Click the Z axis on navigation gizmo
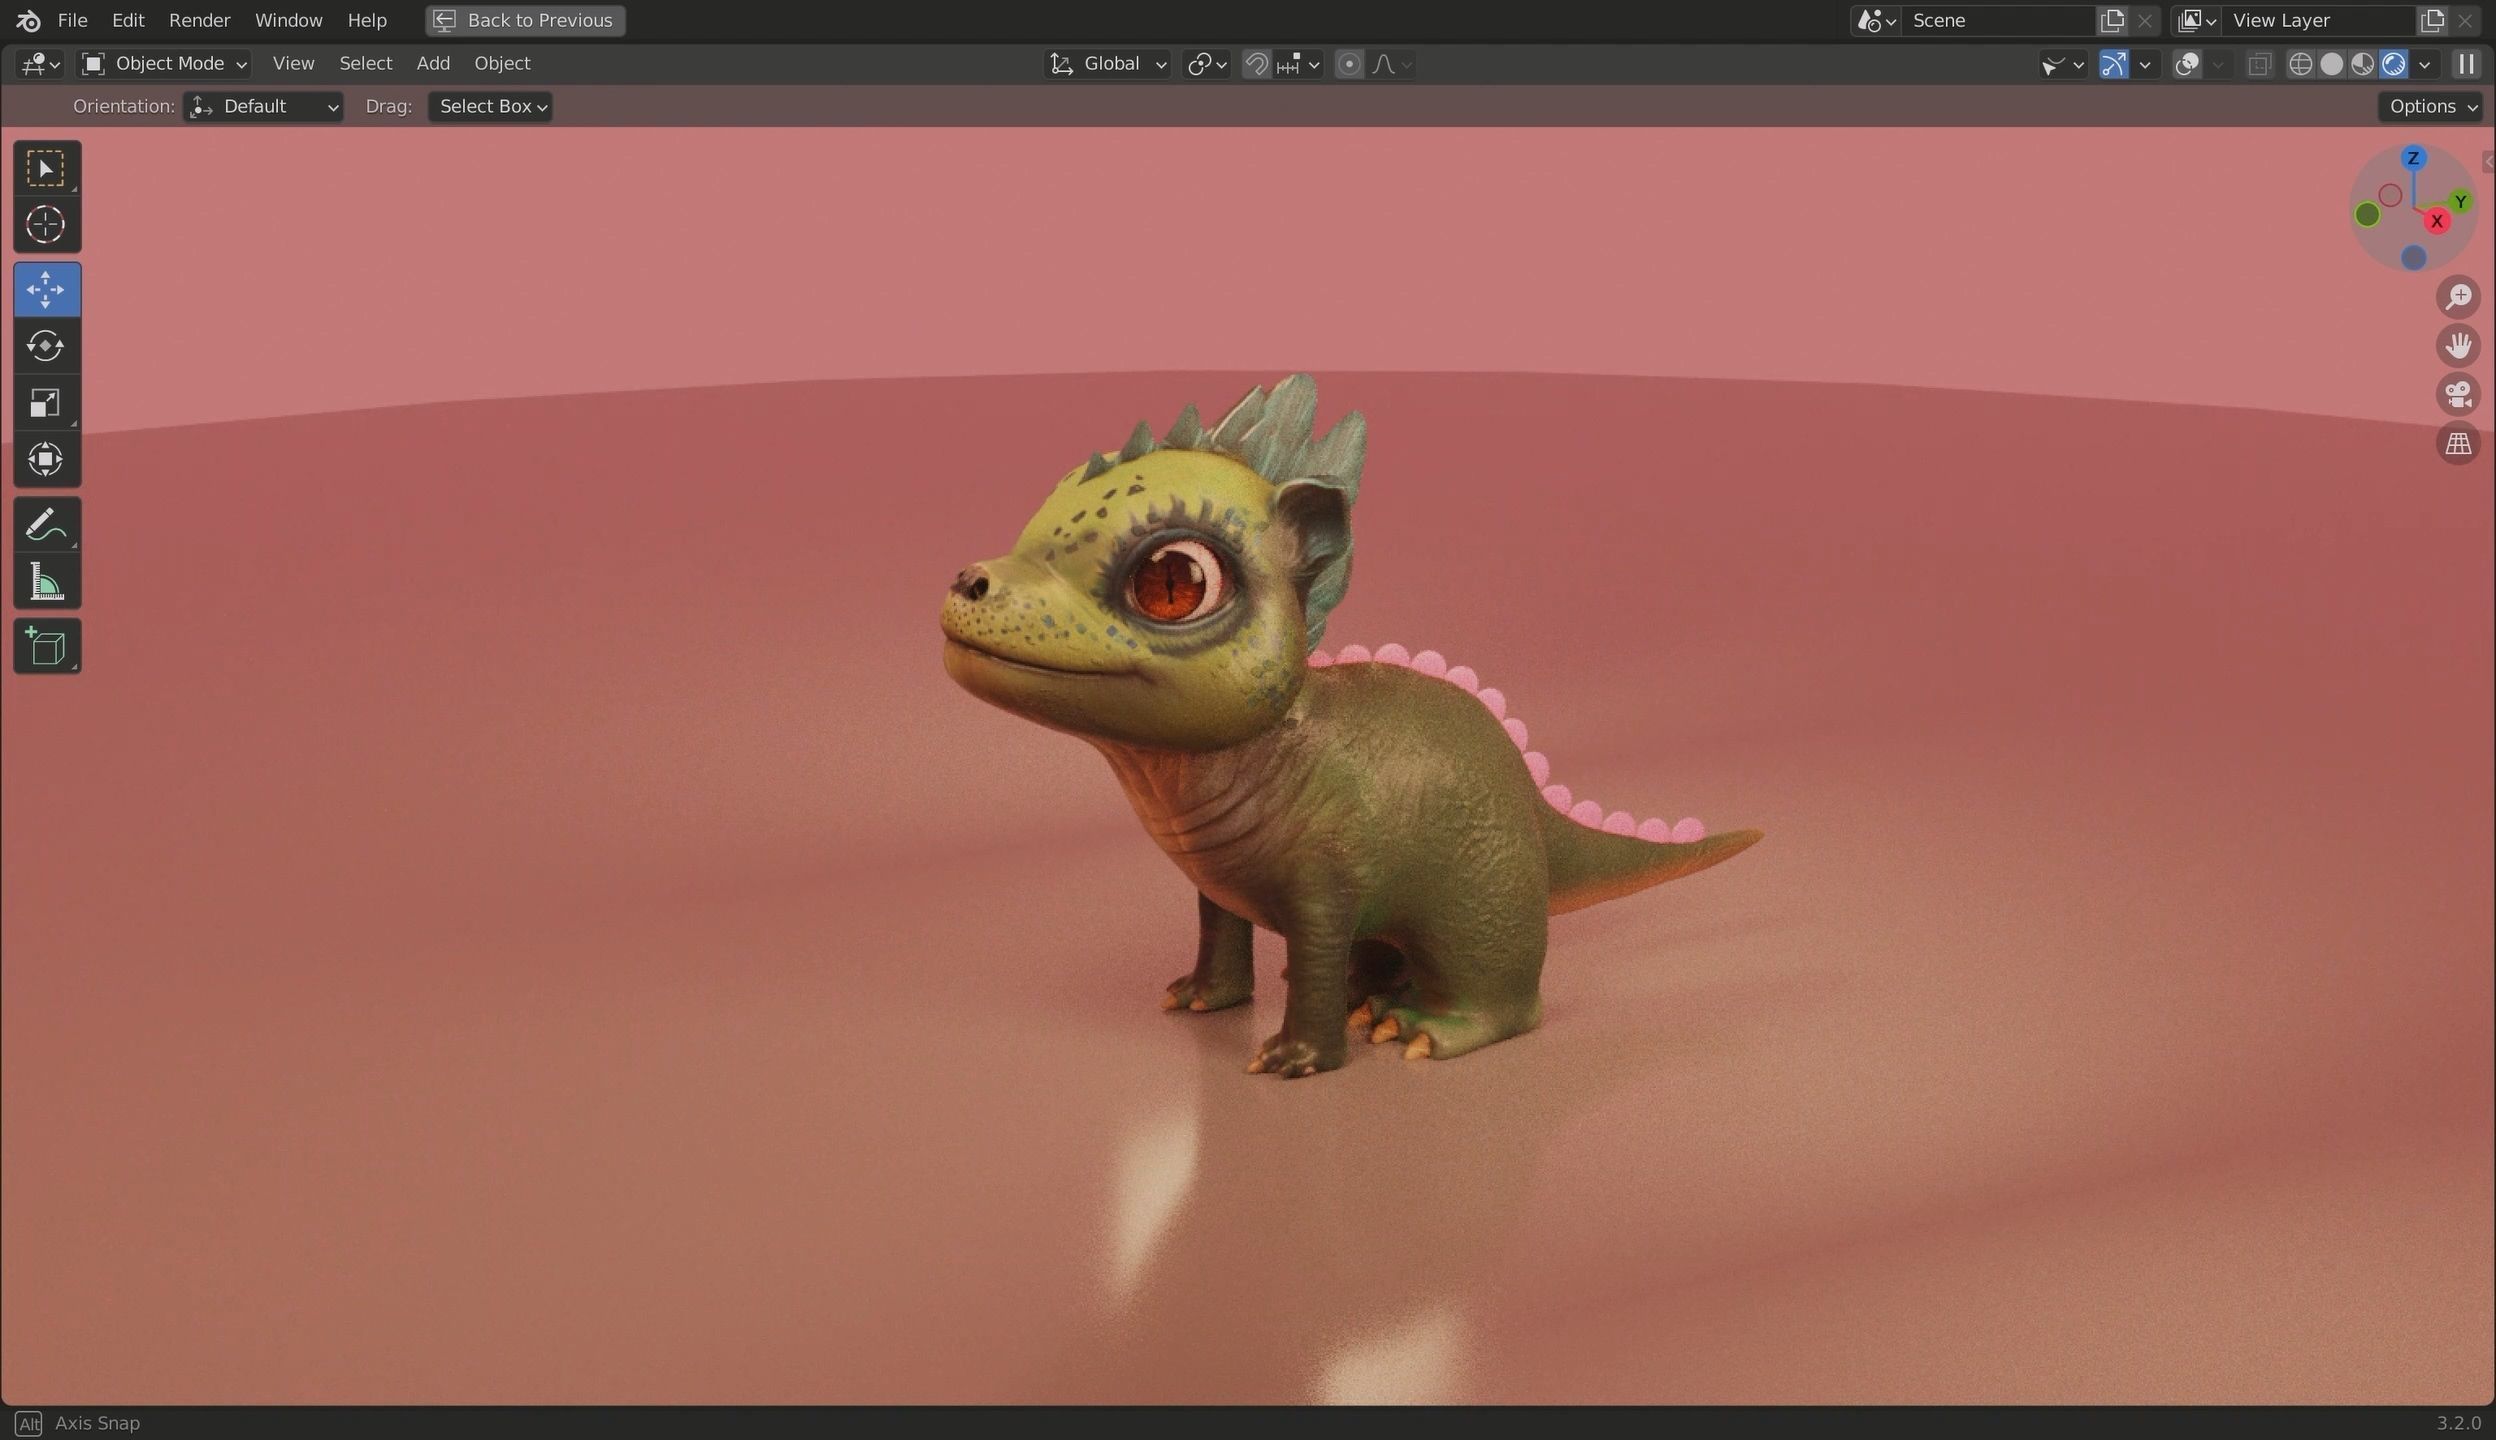2496x1440 pixels. point(2413,158)
